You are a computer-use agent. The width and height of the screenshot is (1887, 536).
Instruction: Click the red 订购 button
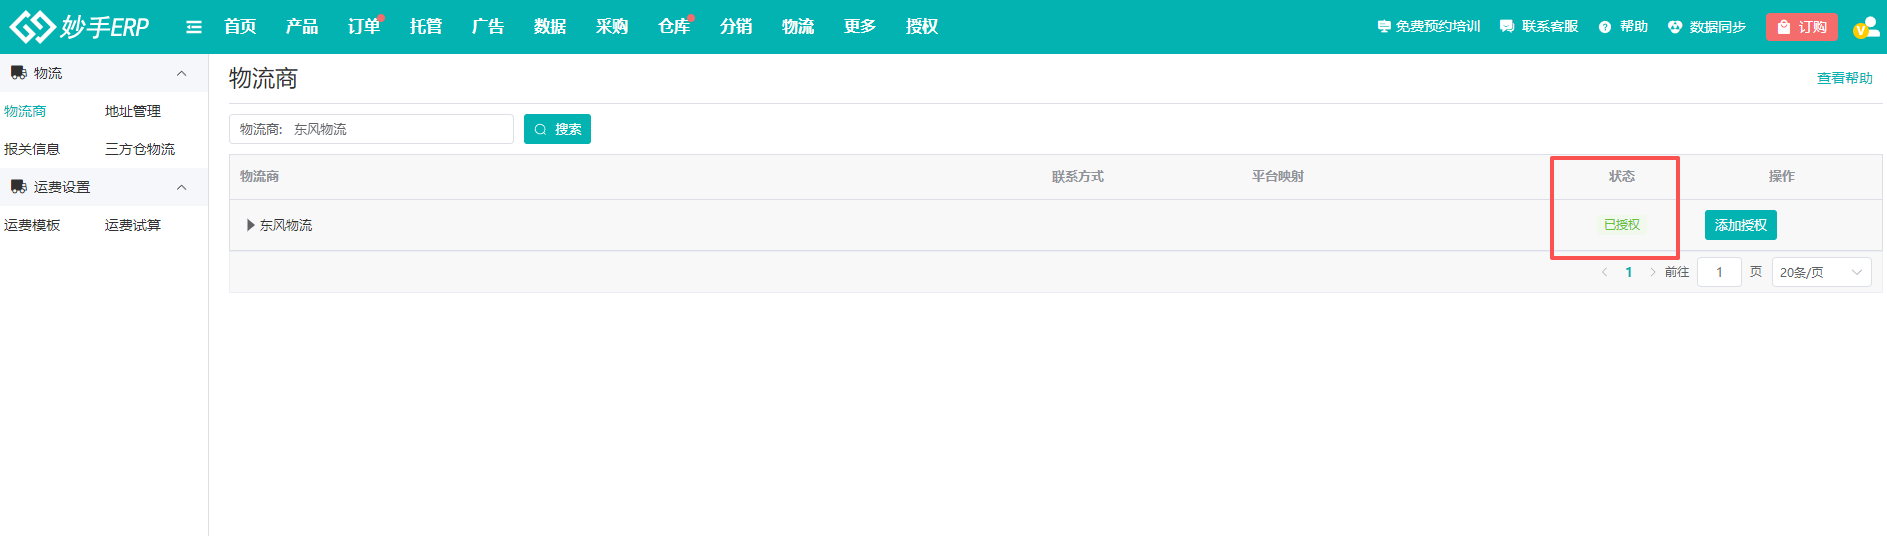click(1802, 27)
